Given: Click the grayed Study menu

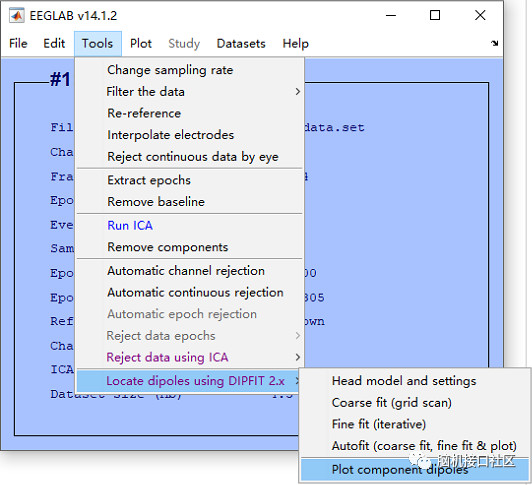Looking at the screenshot, I should [184, 43].
